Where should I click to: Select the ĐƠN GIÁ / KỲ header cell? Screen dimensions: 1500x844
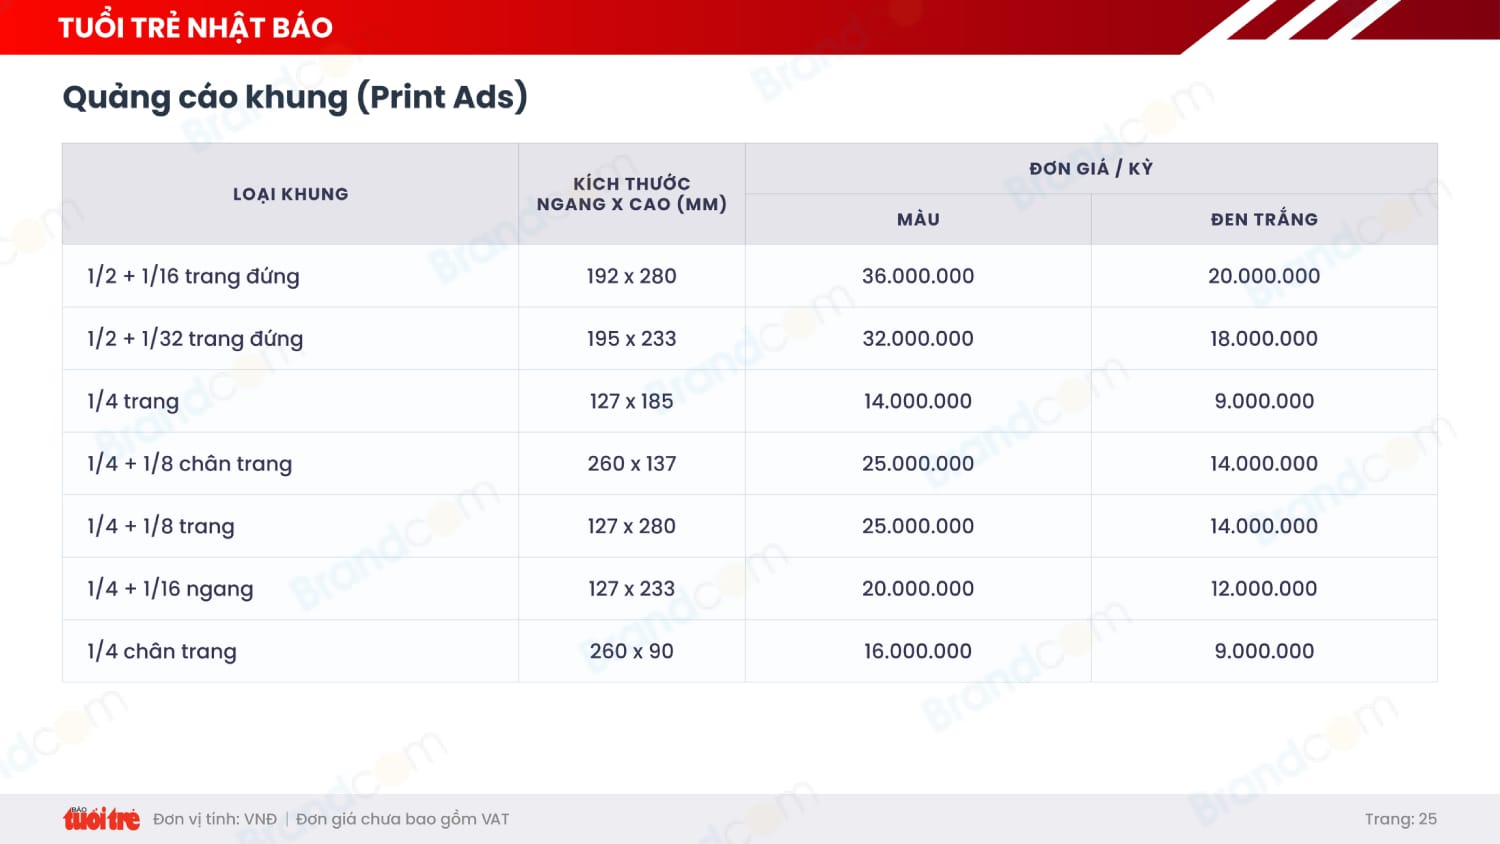tap(1090, 168)
